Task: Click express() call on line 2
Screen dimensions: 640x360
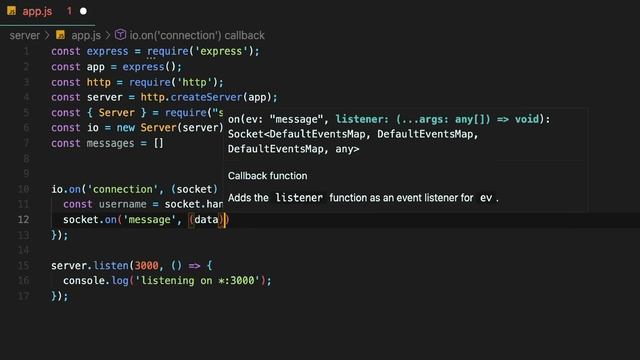Action: click(x=149, y=67)
